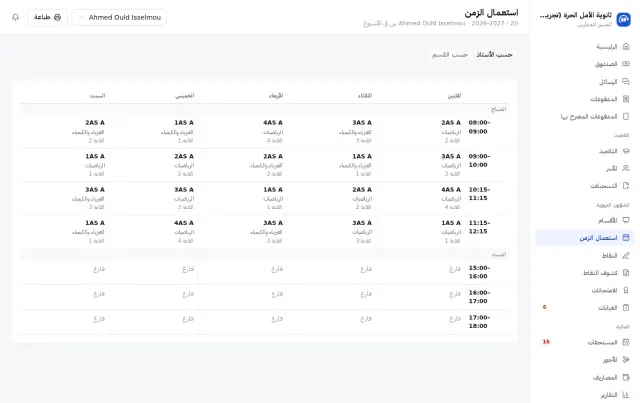Open the الأسر families sidebar icon
Viewport: 640px width, 403px height.
[626, 168]
